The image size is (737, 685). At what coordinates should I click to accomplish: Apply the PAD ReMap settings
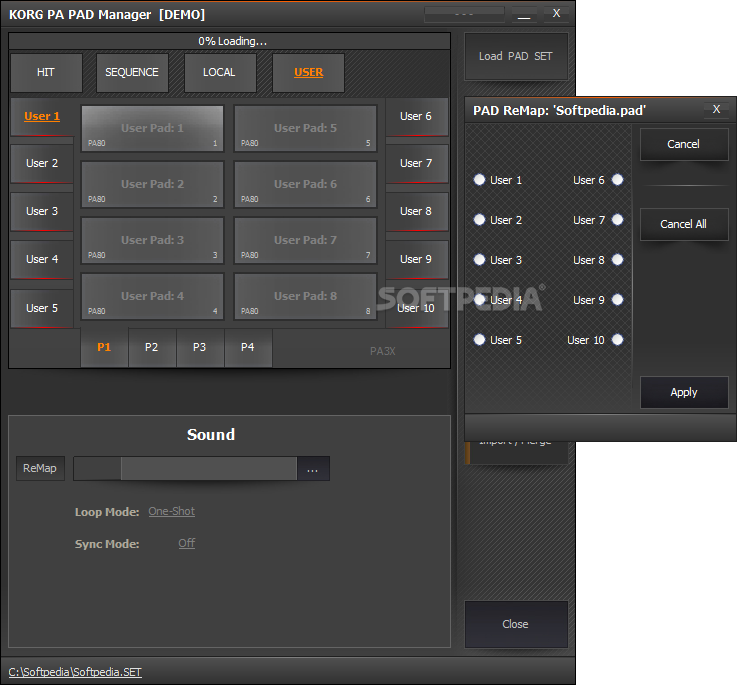point(684,392)
